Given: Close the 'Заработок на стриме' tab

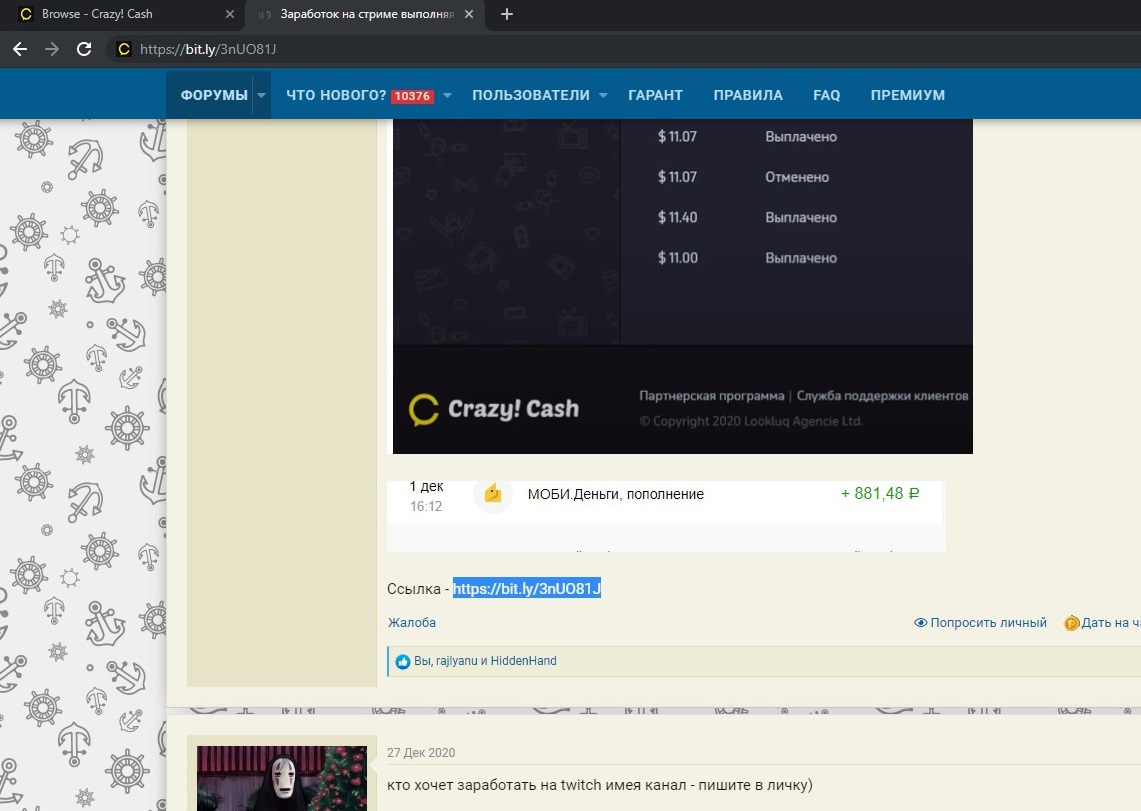Looking at the screenshot, I should coord(469,14).
